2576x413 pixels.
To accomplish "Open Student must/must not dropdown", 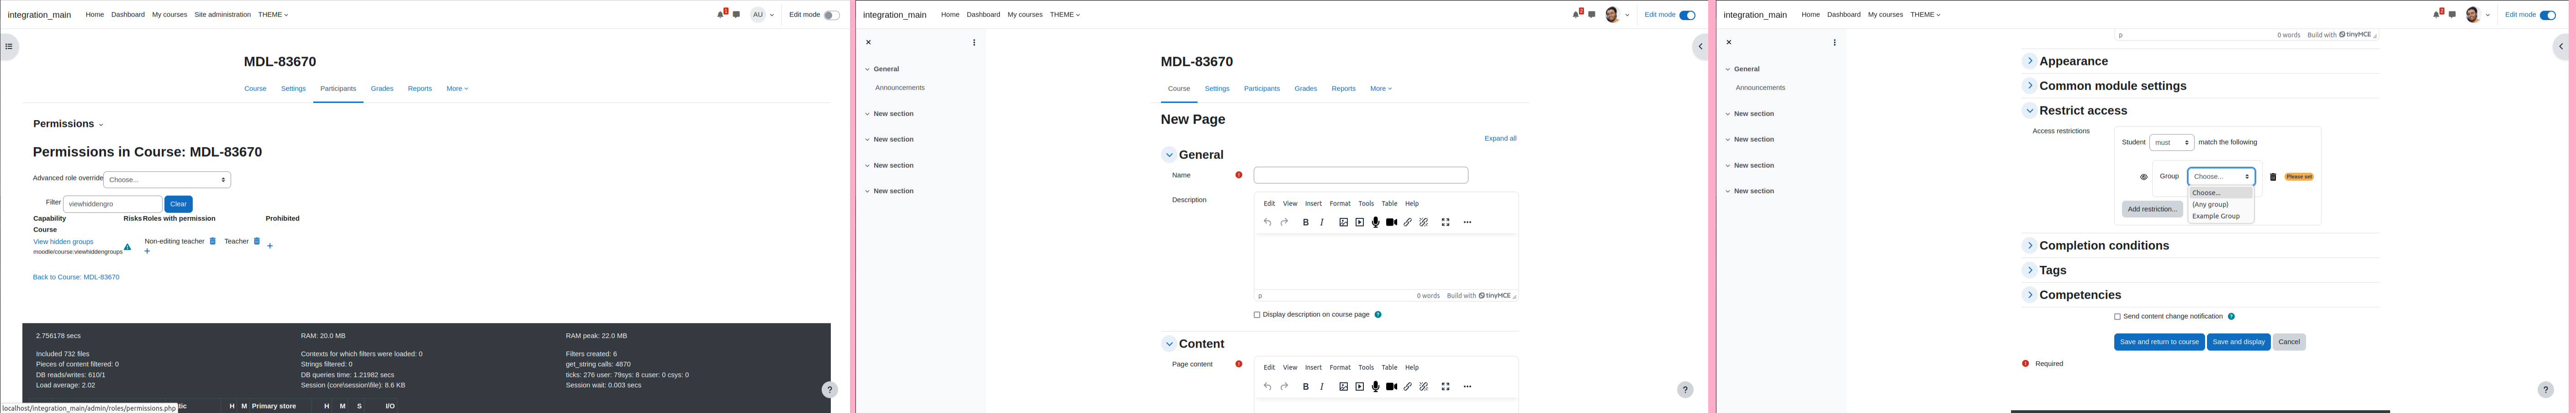I will 2171,143.
